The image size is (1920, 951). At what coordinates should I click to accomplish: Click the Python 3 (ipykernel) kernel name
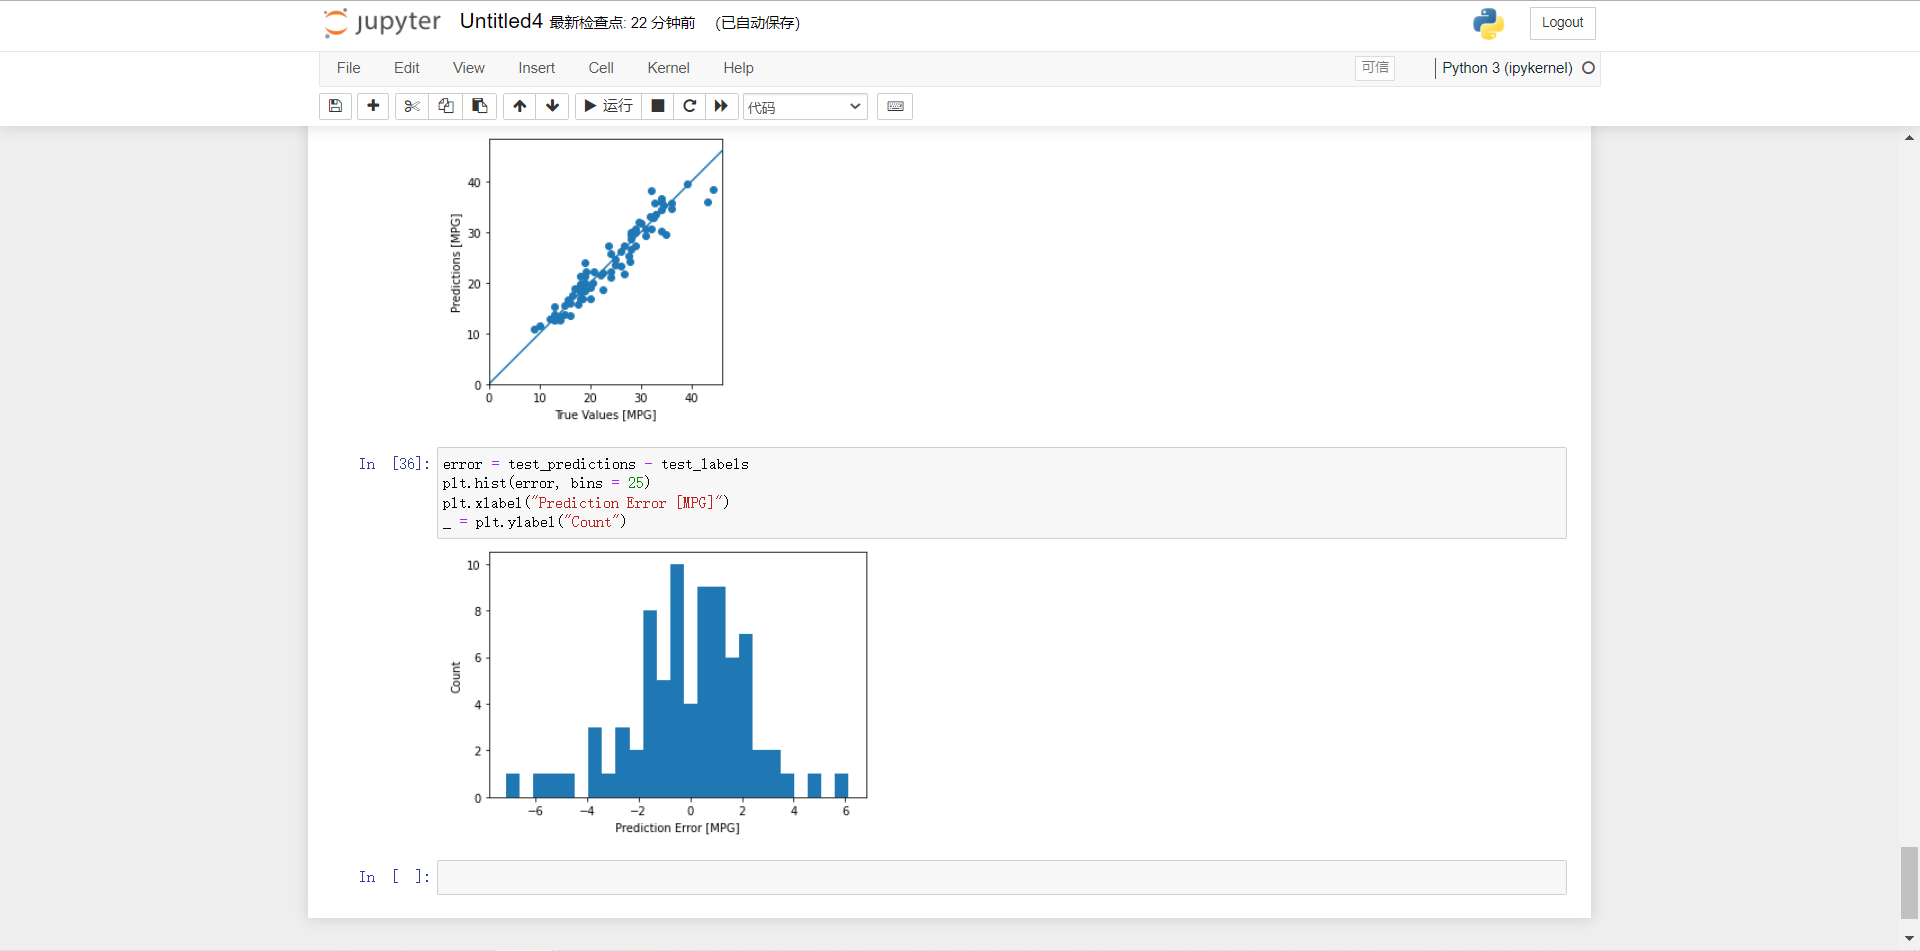pos(1507,68)
